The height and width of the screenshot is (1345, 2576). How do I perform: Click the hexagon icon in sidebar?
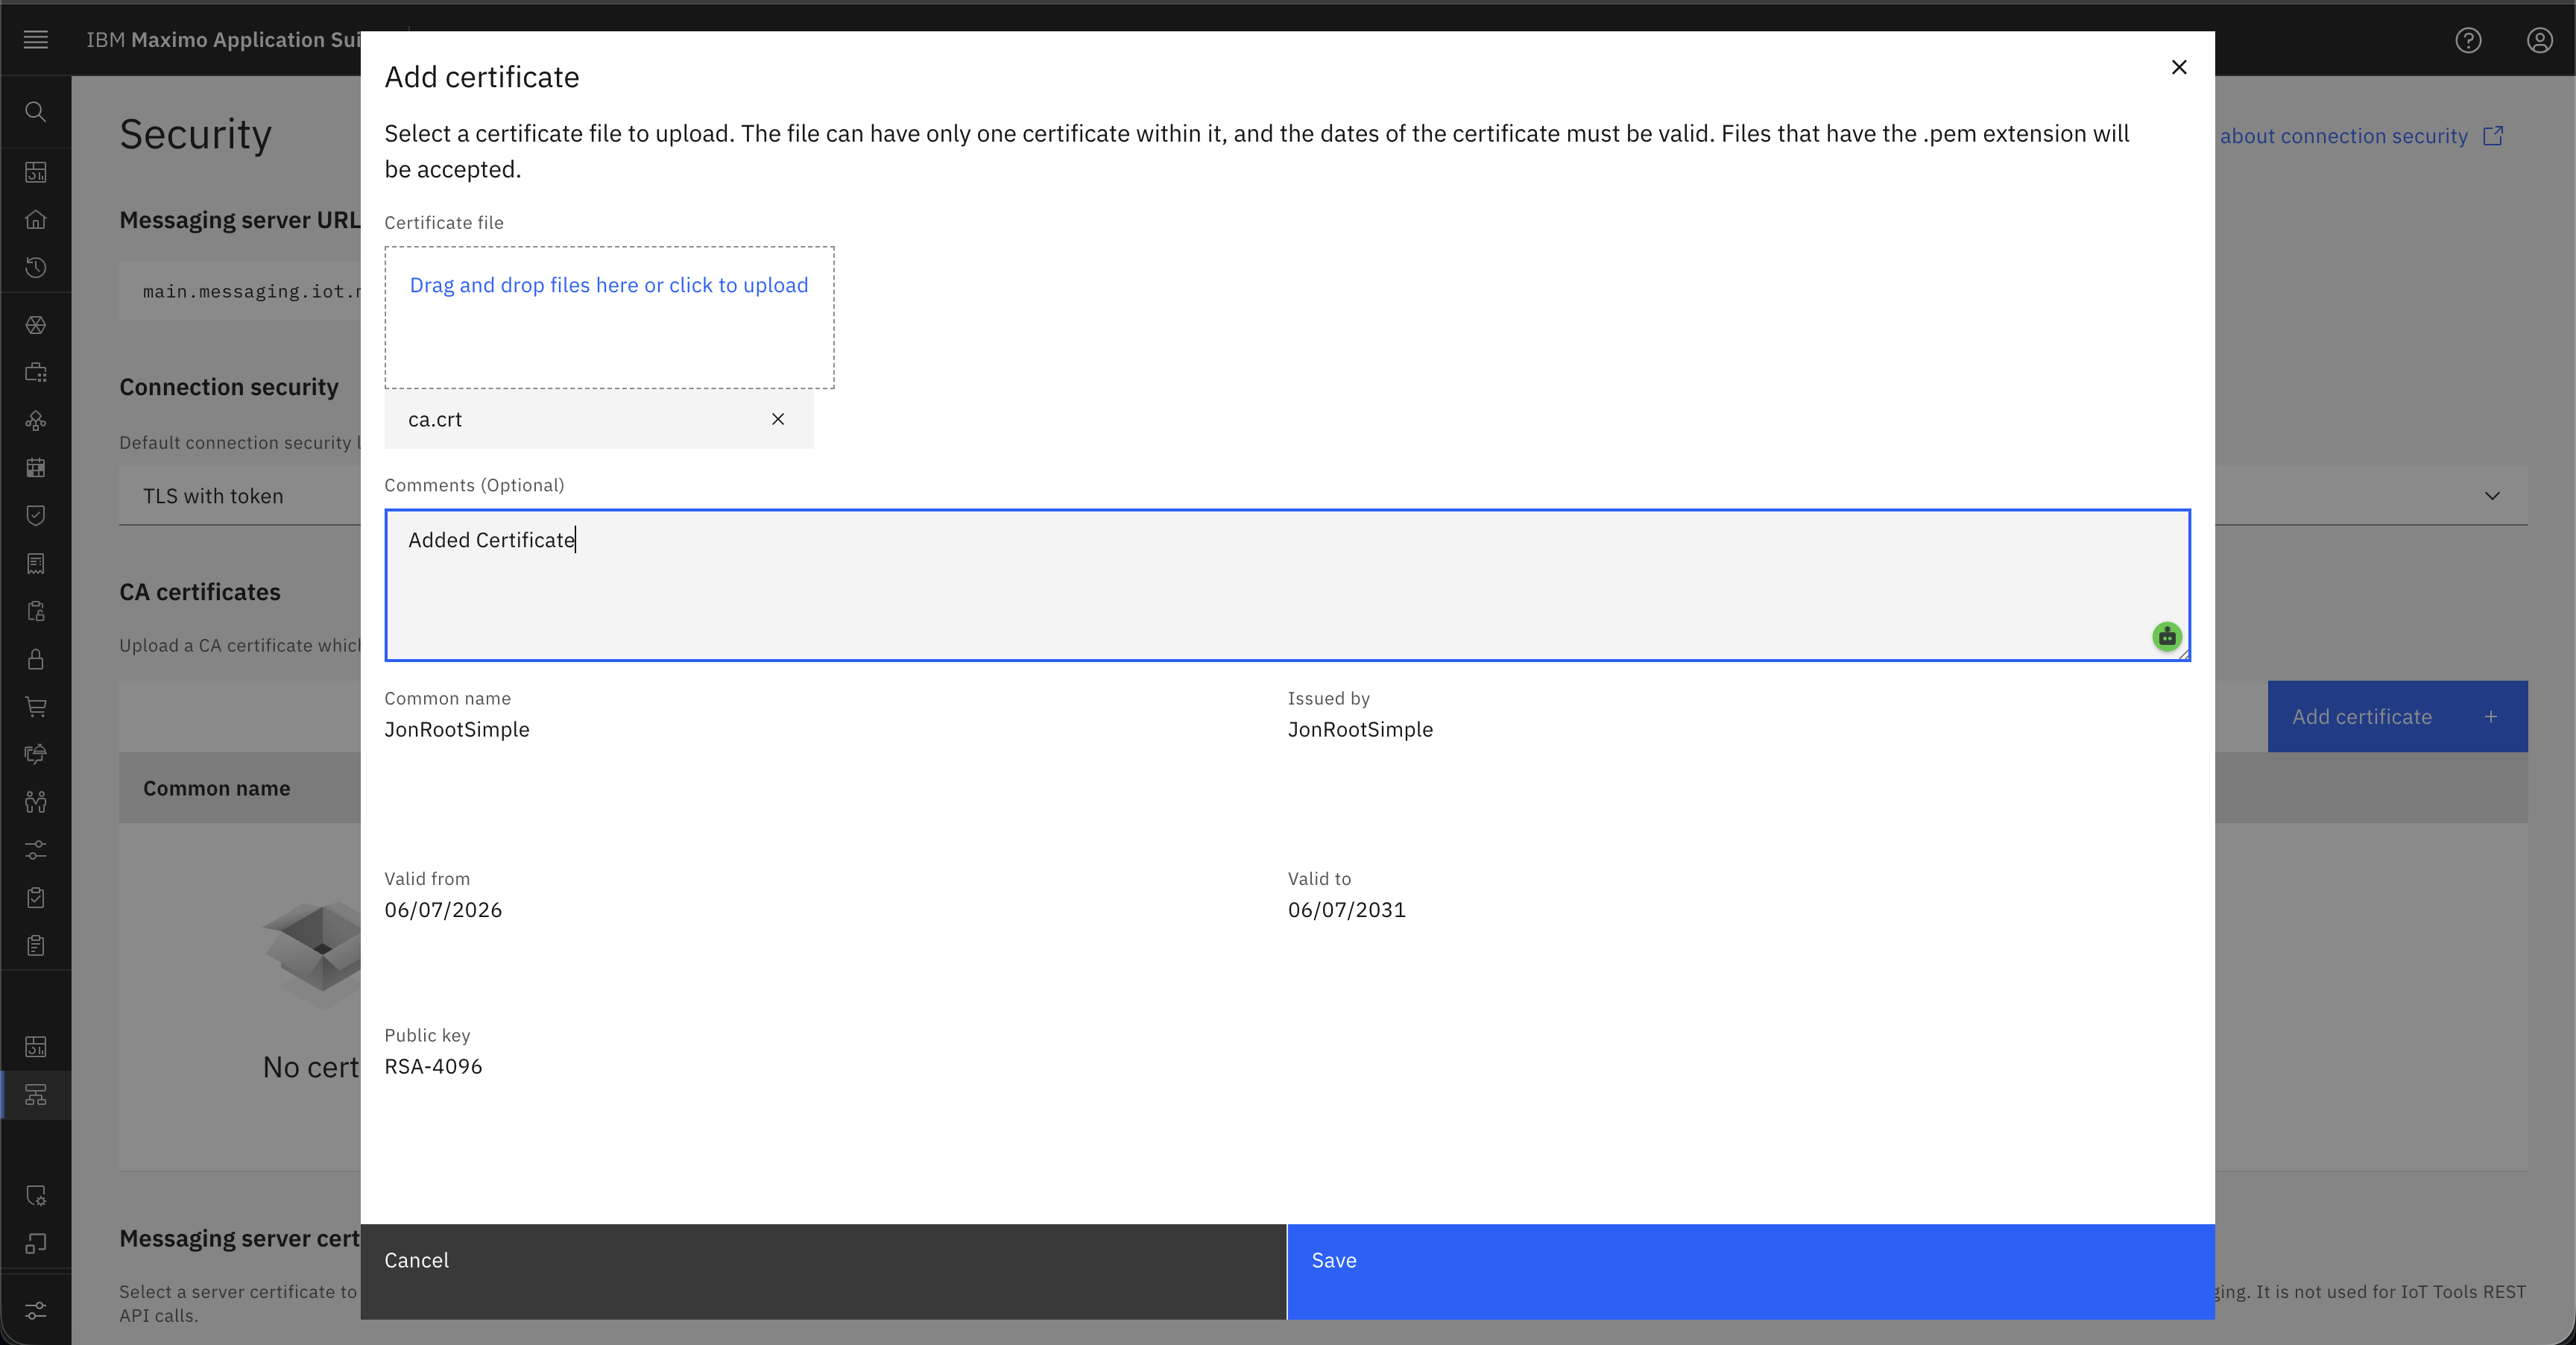click(36, 325)
